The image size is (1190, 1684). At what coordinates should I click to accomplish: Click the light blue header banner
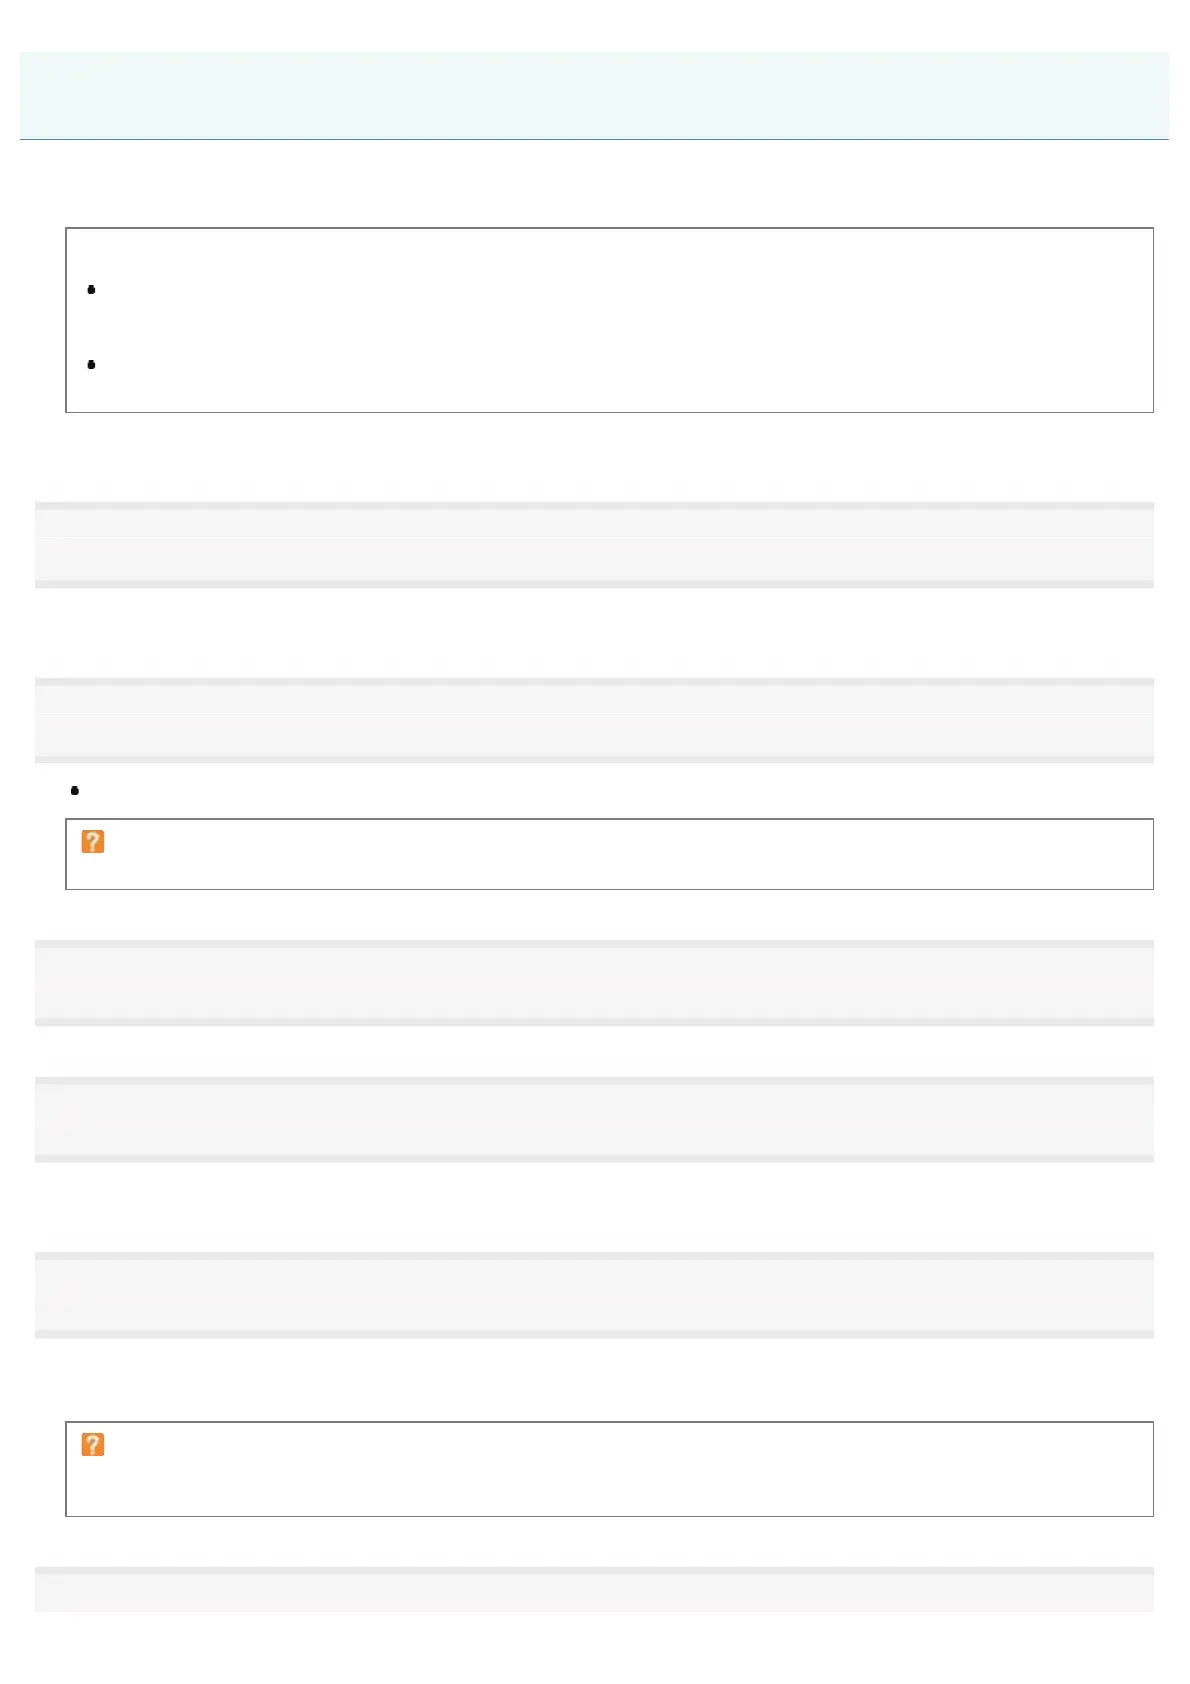click(x=594, y=95)
